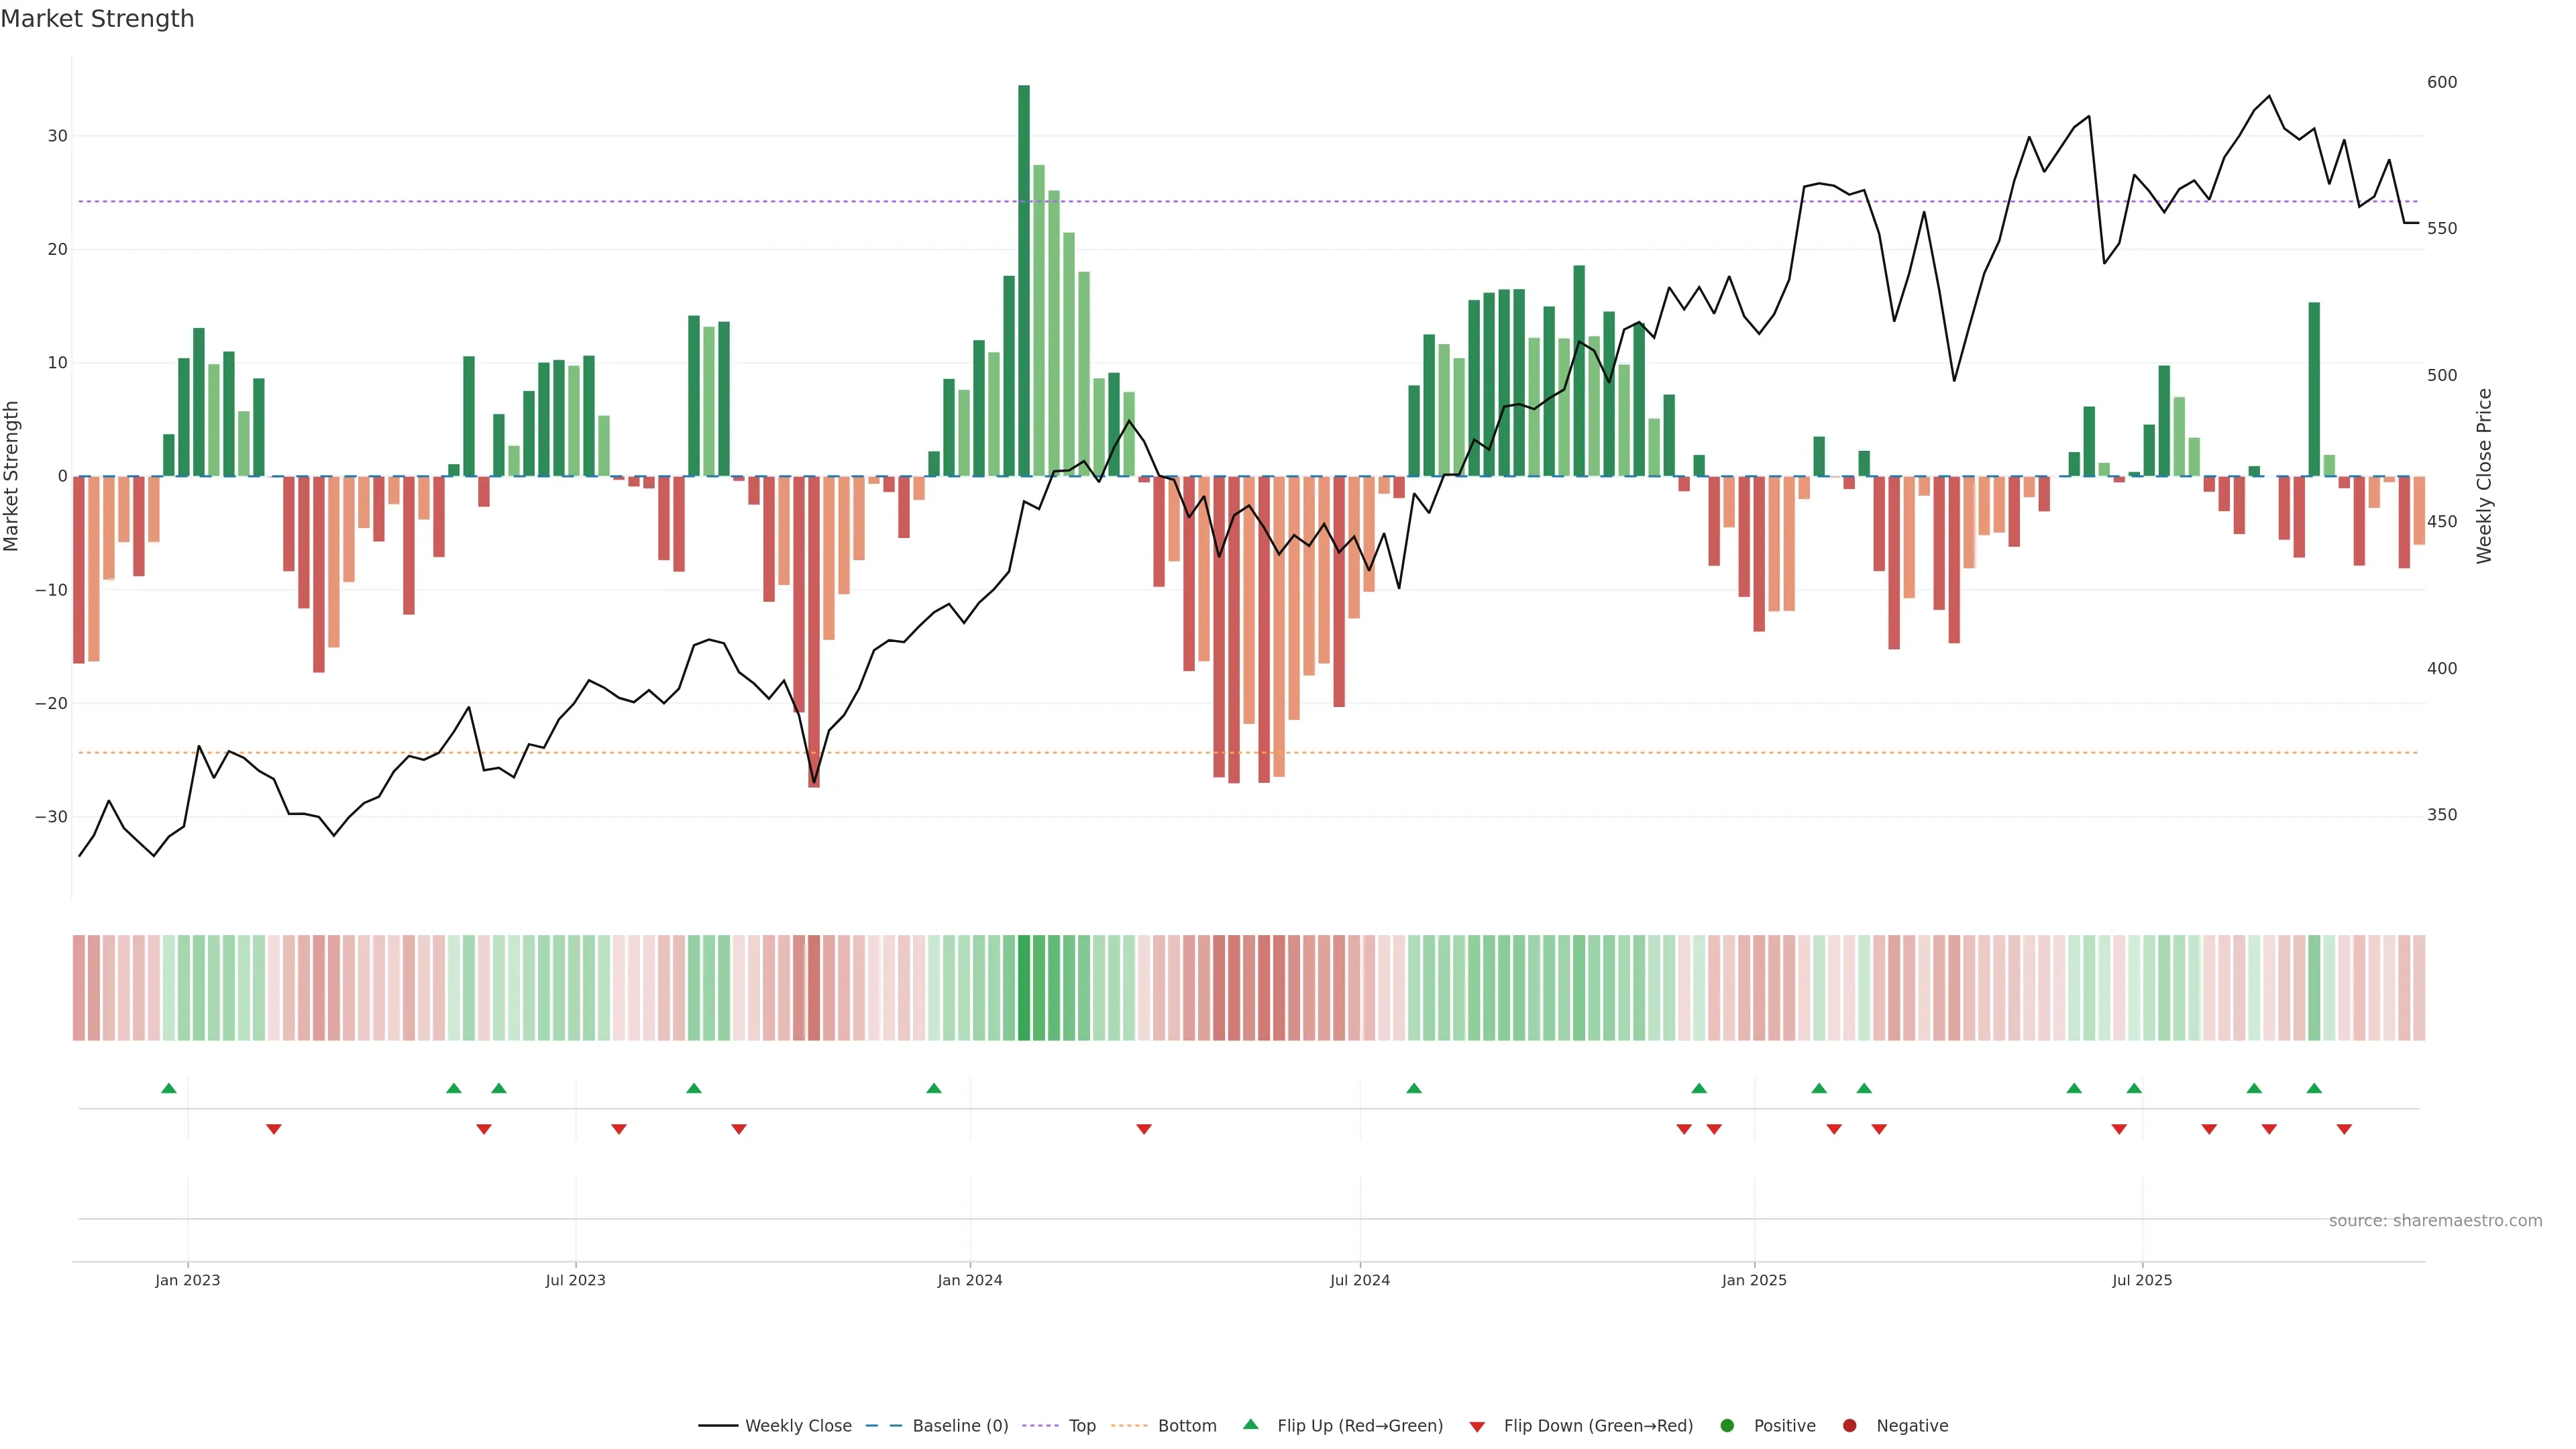The width and height of the screenshot is (2576, 1449).
Task: Click the last green flip-up triangle on the right
Action: tap(2314, 1088)
